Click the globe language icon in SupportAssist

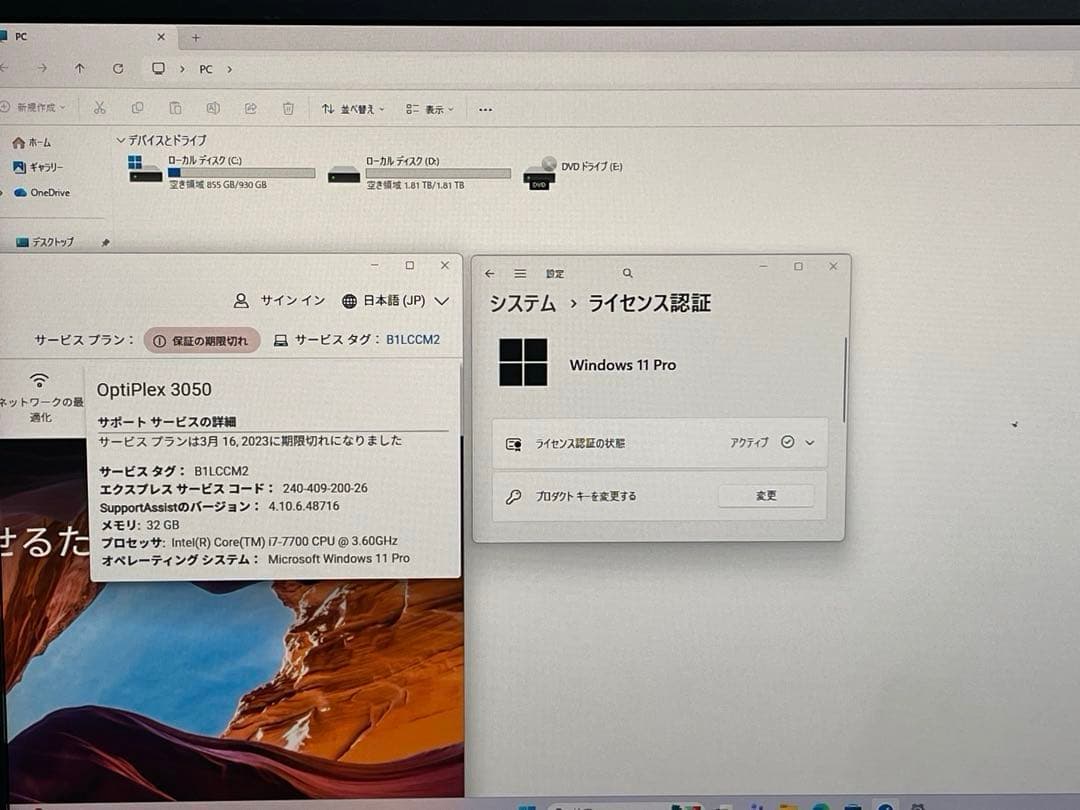(349, 301)
